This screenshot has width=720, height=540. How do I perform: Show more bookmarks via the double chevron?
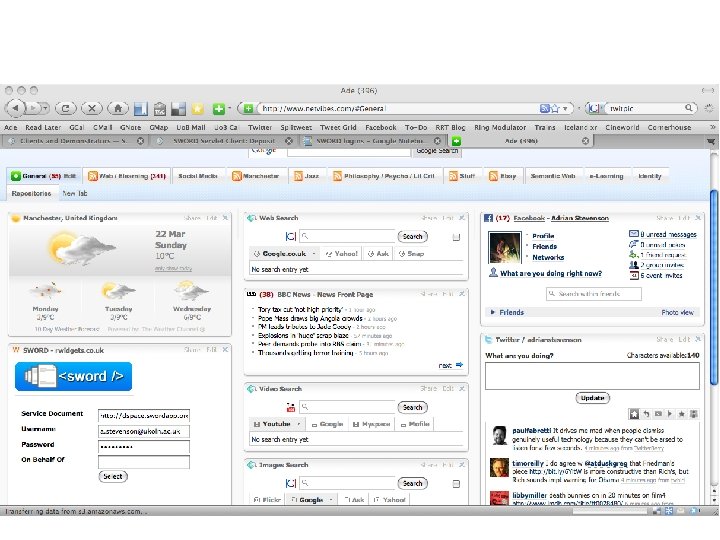(712, 127)
